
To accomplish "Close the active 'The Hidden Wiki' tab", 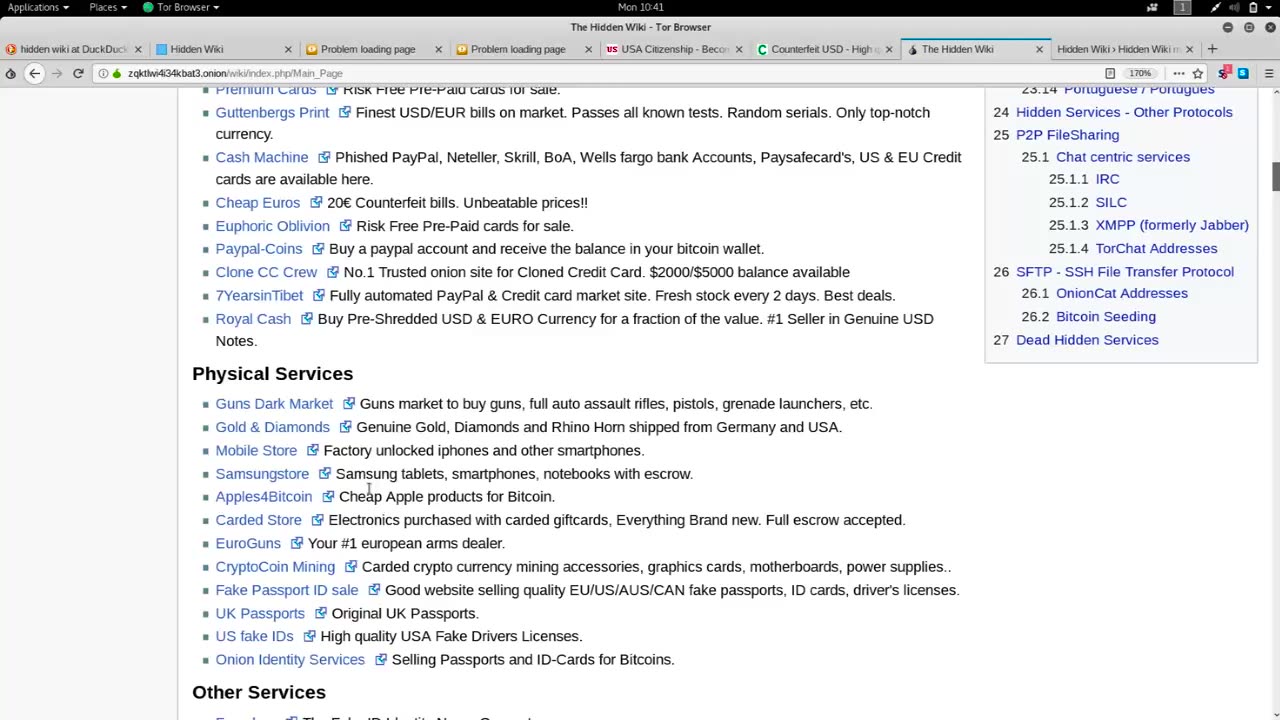I will click(x=1039, y=49).
